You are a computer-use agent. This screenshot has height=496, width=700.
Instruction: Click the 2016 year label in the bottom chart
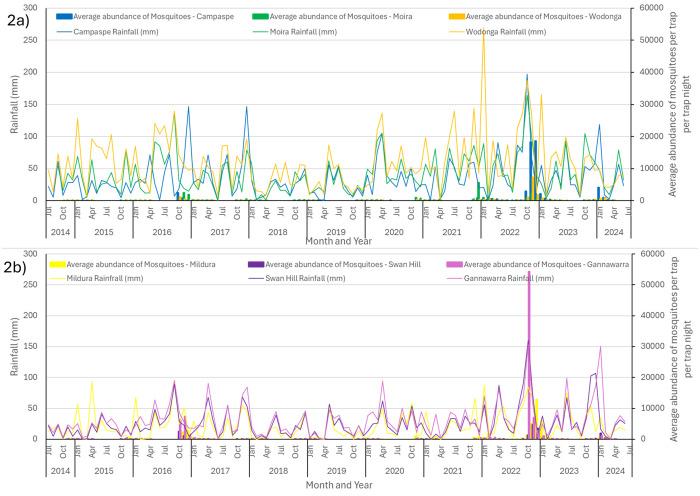160,470
